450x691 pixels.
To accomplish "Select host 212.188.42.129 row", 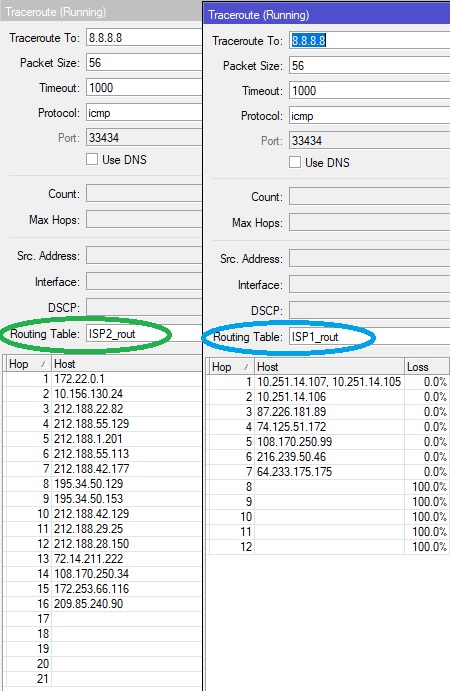I will click(x=102, y=513).
